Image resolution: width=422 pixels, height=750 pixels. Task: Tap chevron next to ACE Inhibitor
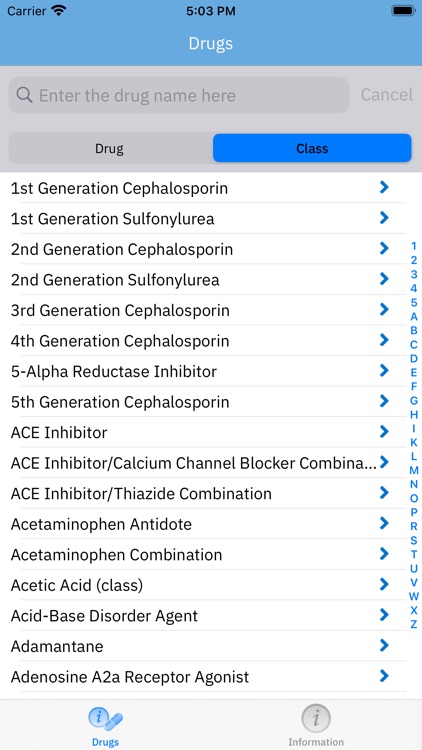tap(384, 432)
